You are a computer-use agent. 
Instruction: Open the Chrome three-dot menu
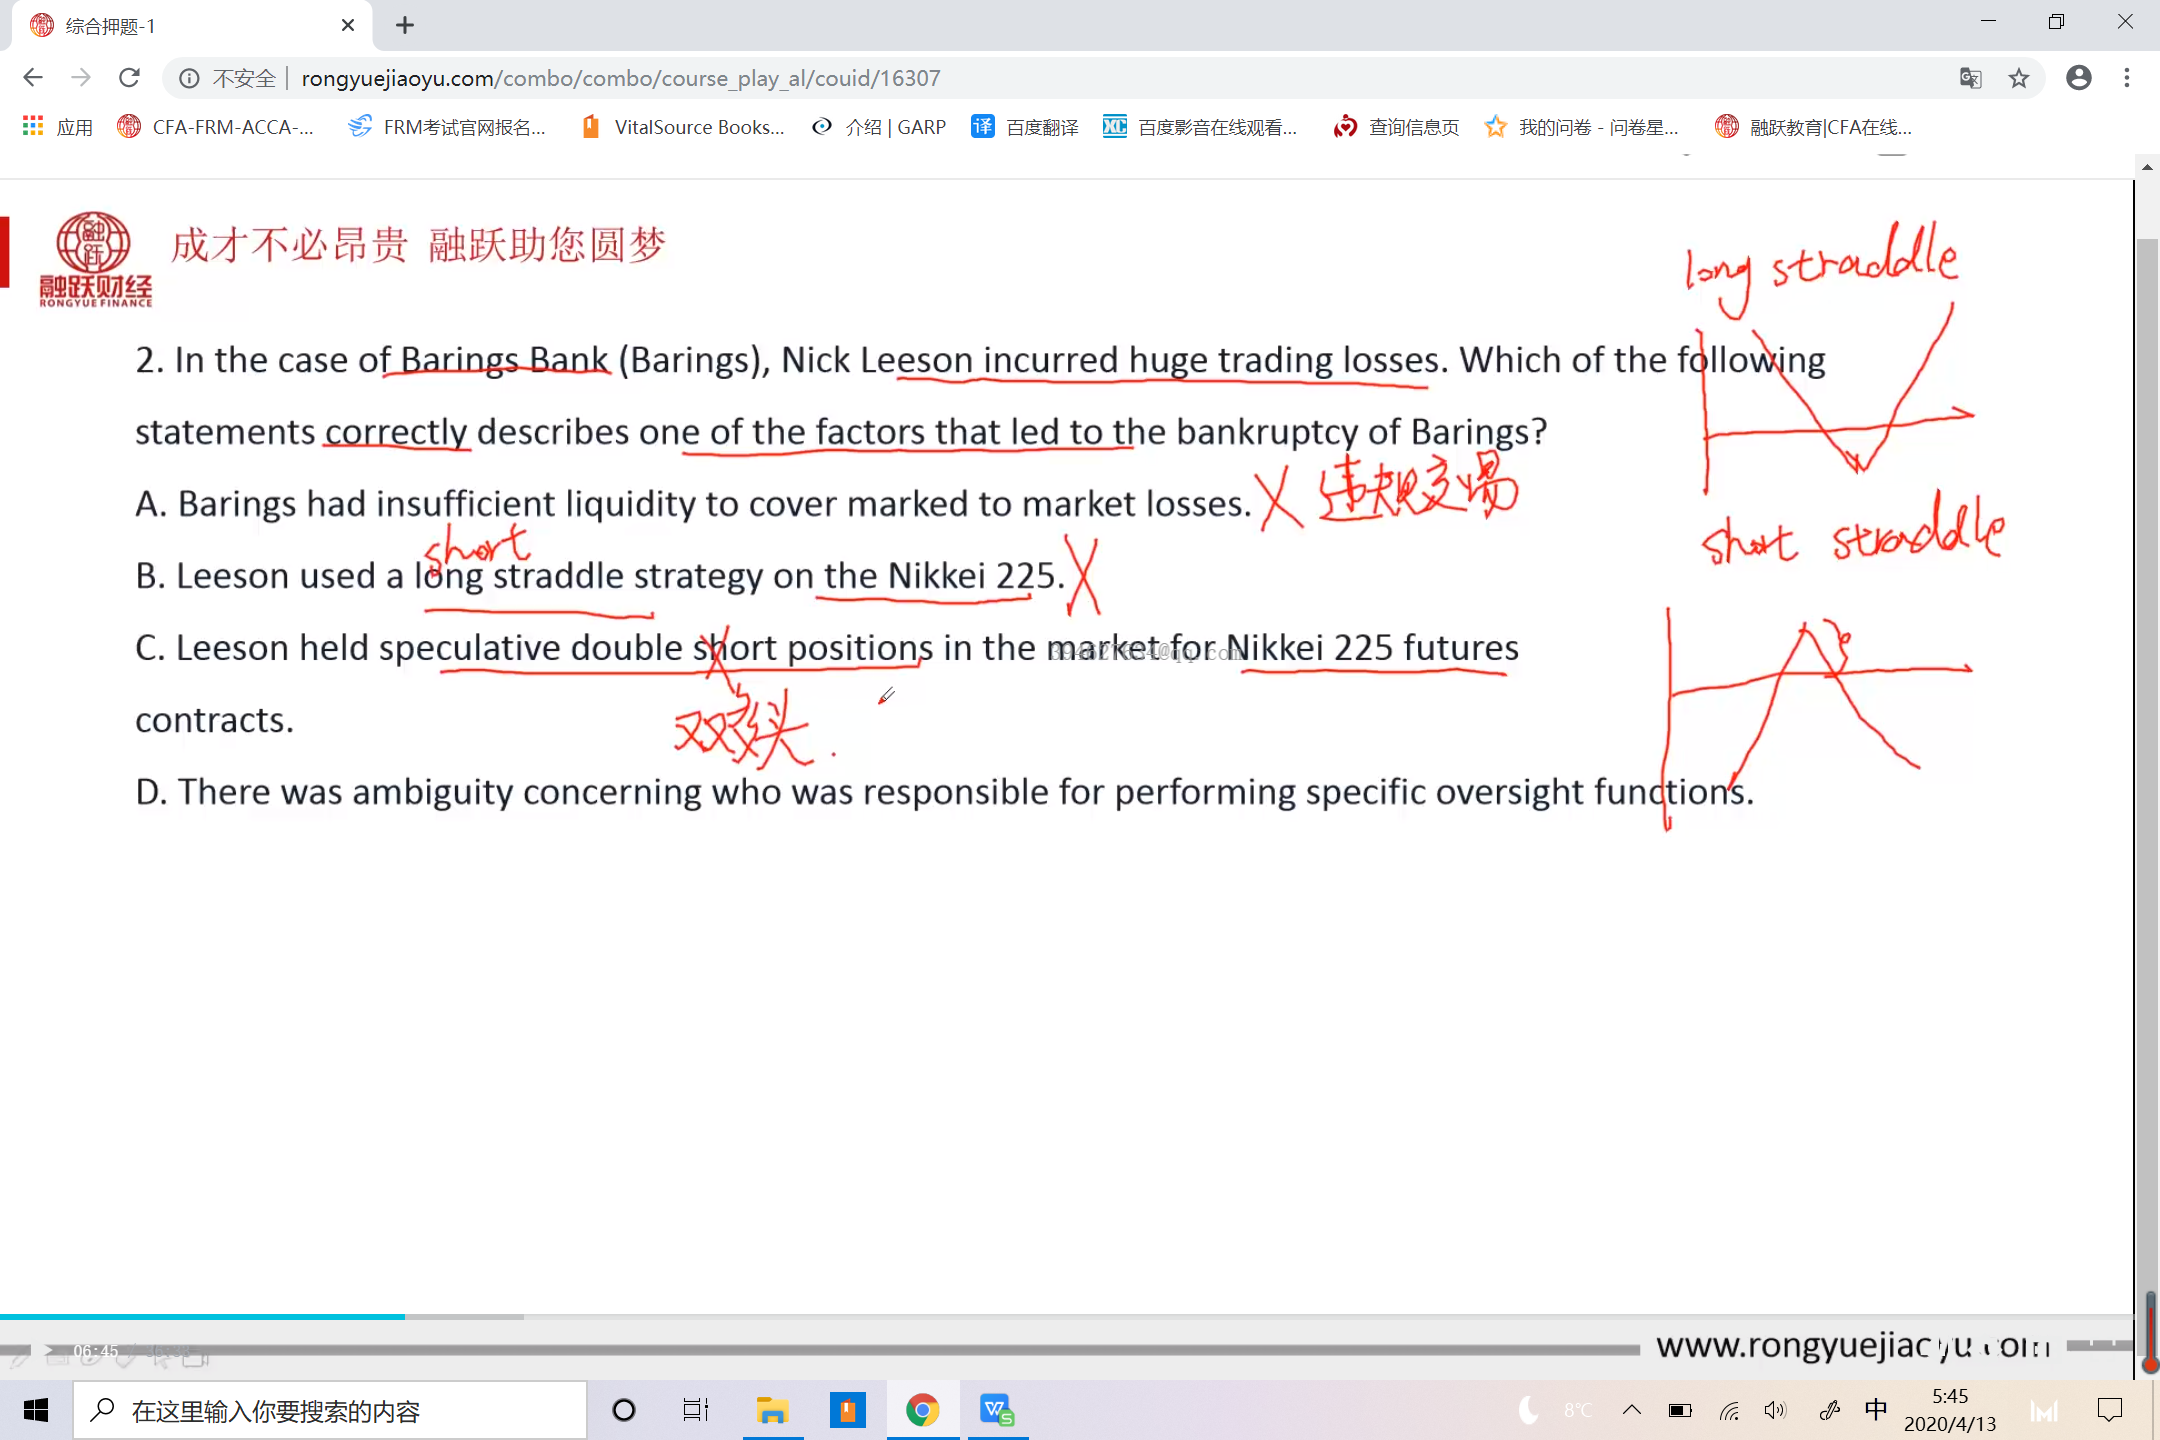(2127, 78)
